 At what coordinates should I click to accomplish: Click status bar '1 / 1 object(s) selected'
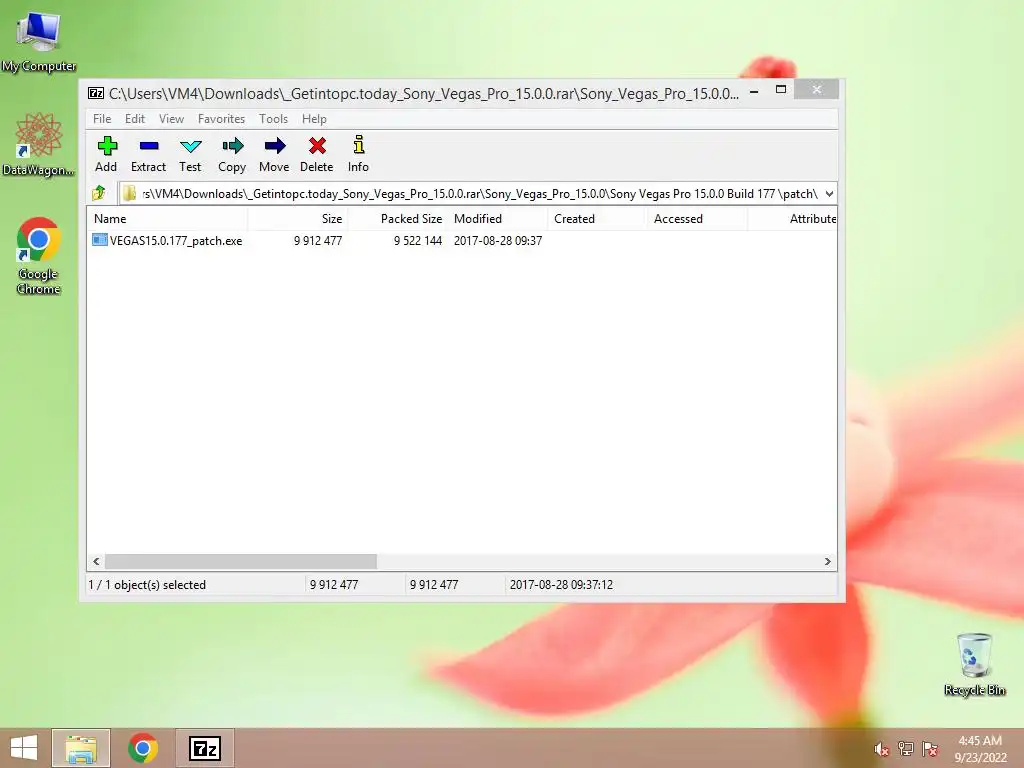(x=147, y=585)
